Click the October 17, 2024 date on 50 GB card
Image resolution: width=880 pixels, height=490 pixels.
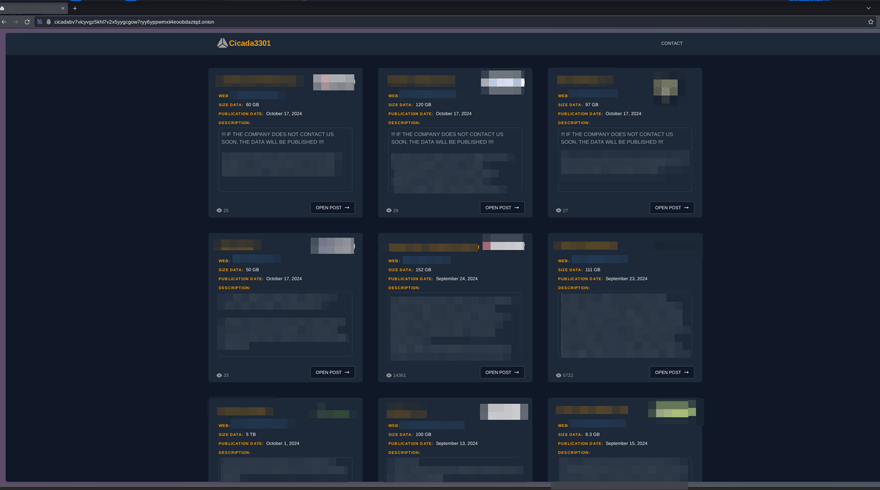[283, 279]
